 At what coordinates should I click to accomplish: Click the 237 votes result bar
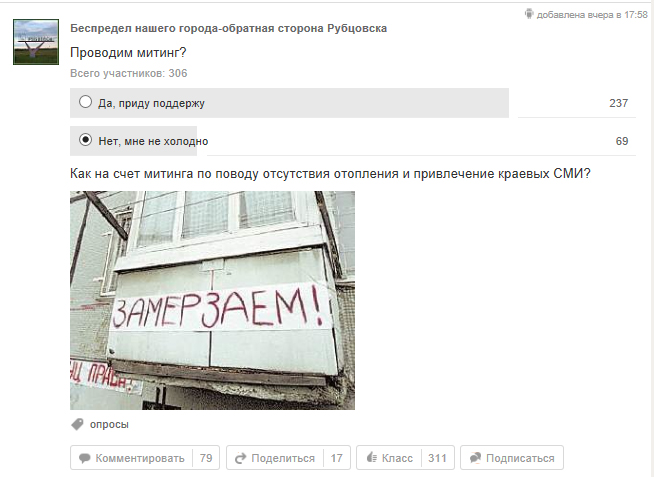pos(289,103)
